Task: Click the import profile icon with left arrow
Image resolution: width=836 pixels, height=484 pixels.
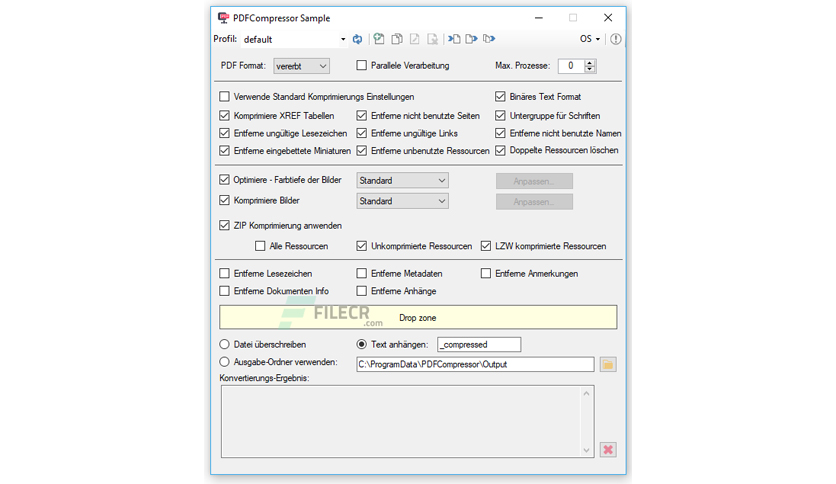Action: click(x=454, y=39)
